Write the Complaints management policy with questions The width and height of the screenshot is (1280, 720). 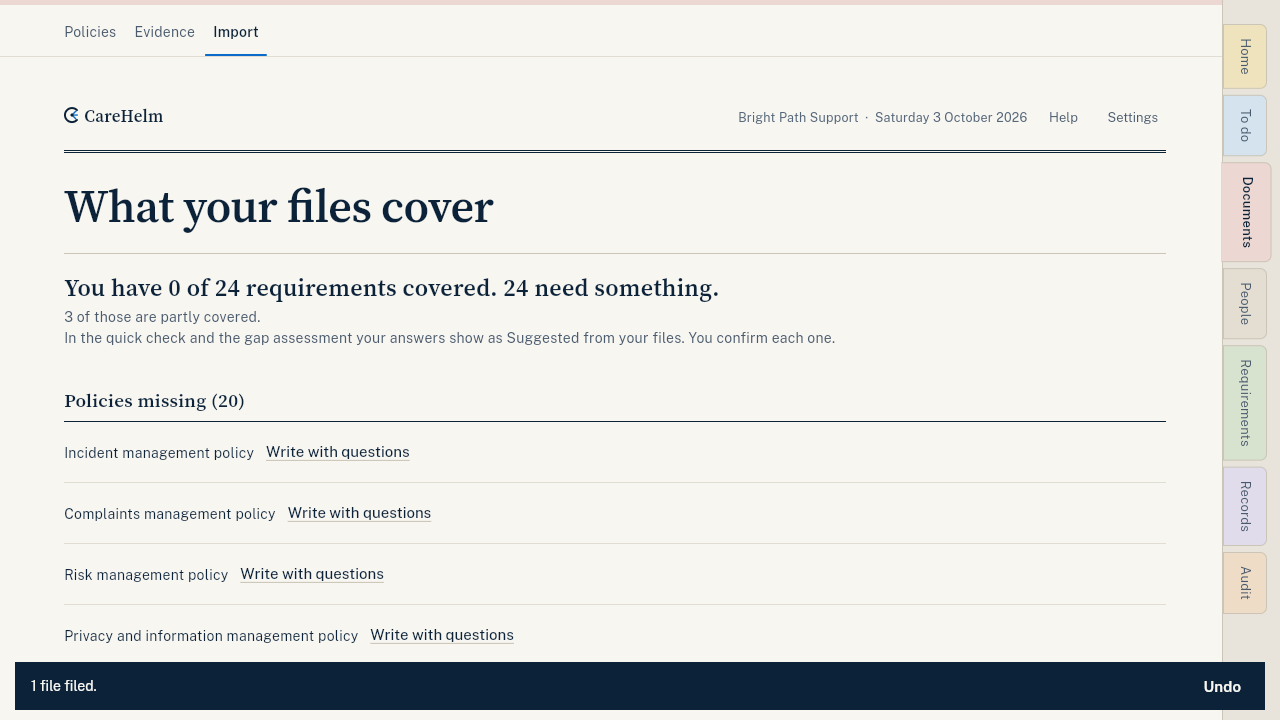[x=359, y=513]
